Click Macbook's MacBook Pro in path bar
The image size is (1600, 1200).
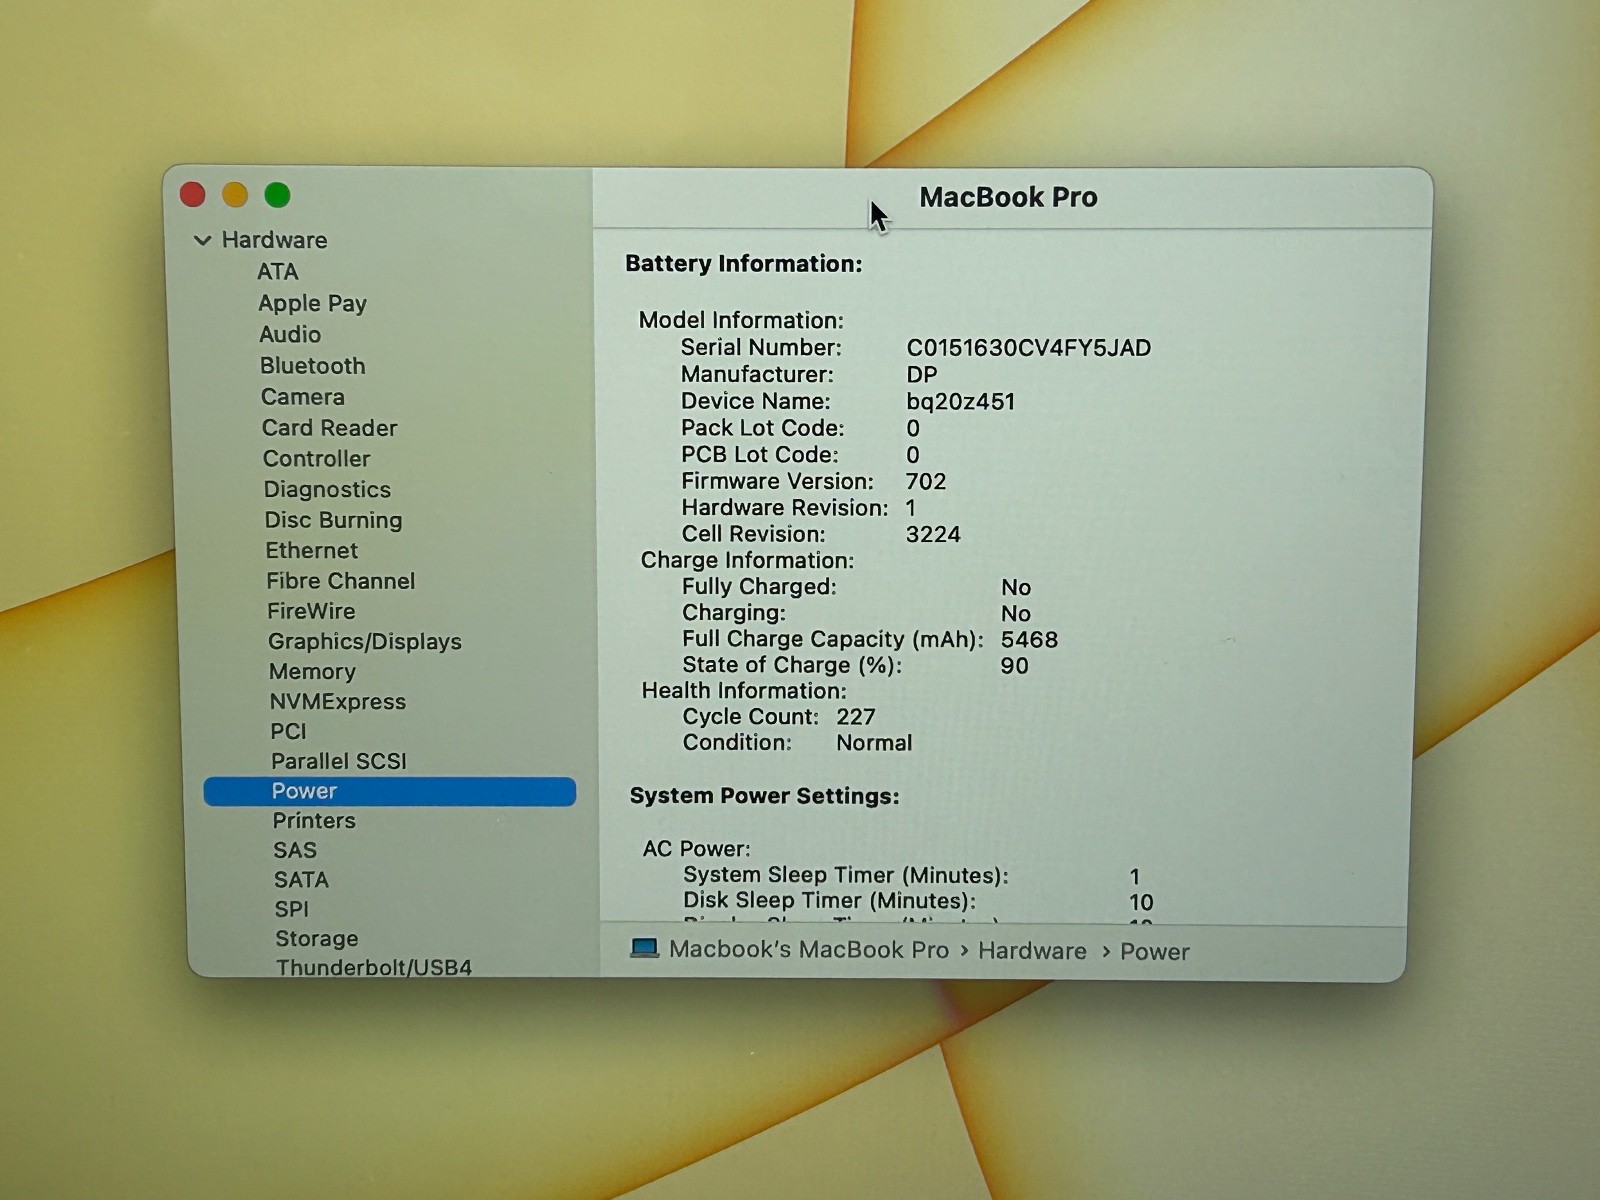click(809, 950)
